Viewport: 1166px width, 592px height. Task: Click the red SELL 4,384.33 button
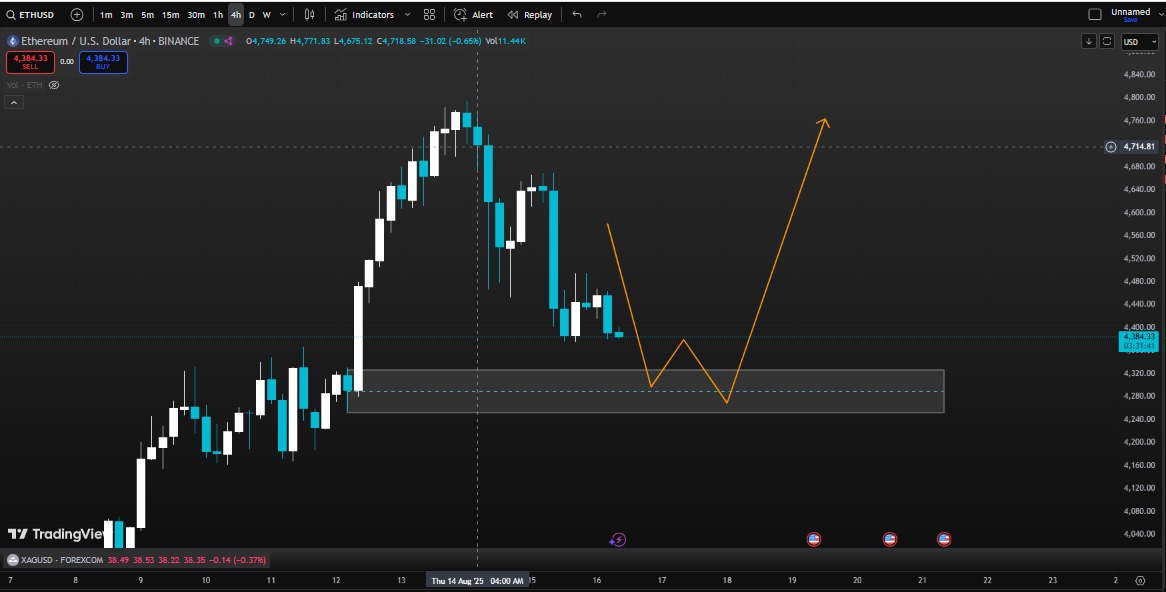pos(30,62)
